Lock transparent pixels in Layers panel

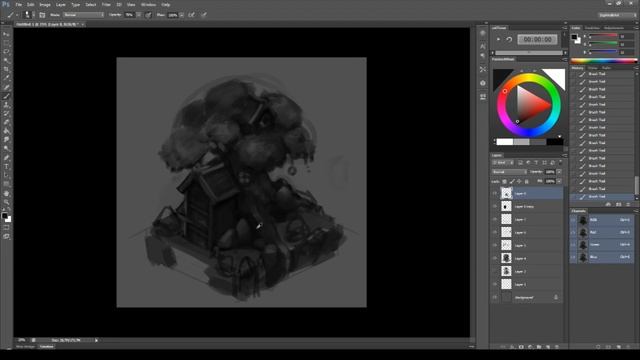pos(504,181)
